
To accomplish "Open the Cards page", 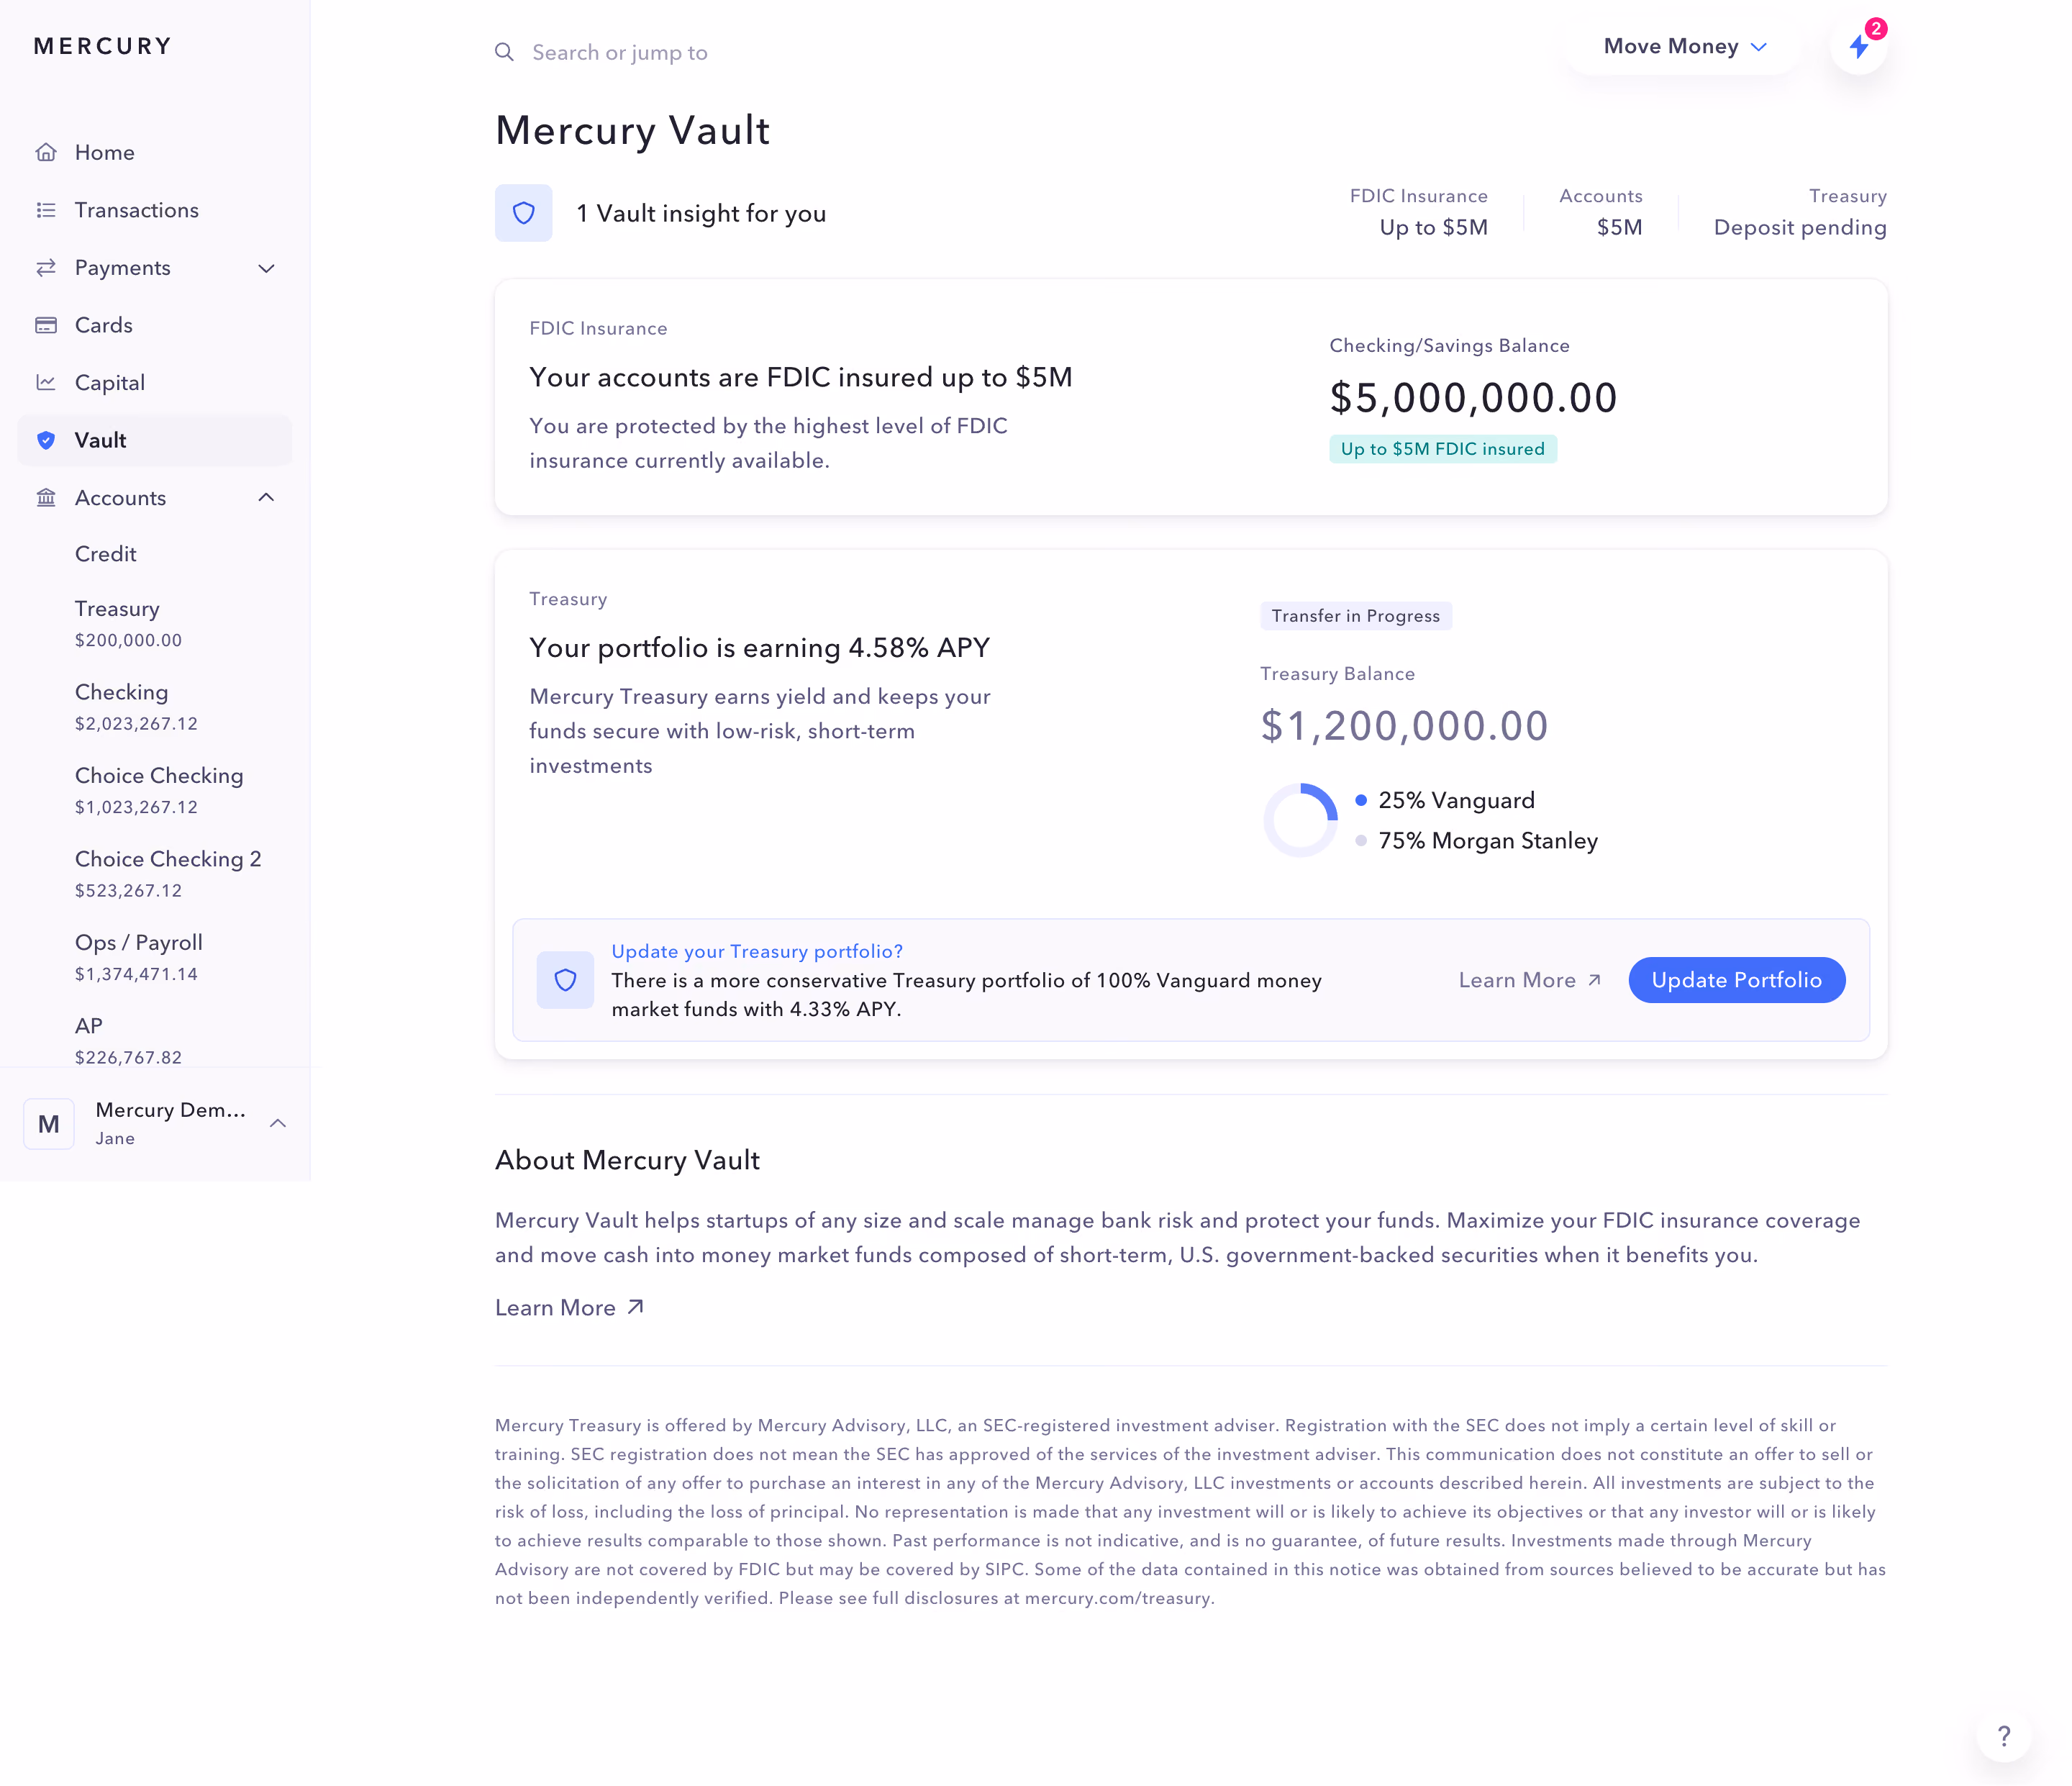I will (155, 325).
